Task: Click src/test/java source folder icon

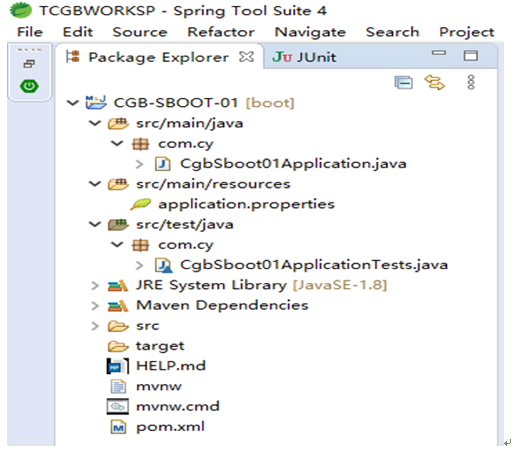Action: coord(118,224)
